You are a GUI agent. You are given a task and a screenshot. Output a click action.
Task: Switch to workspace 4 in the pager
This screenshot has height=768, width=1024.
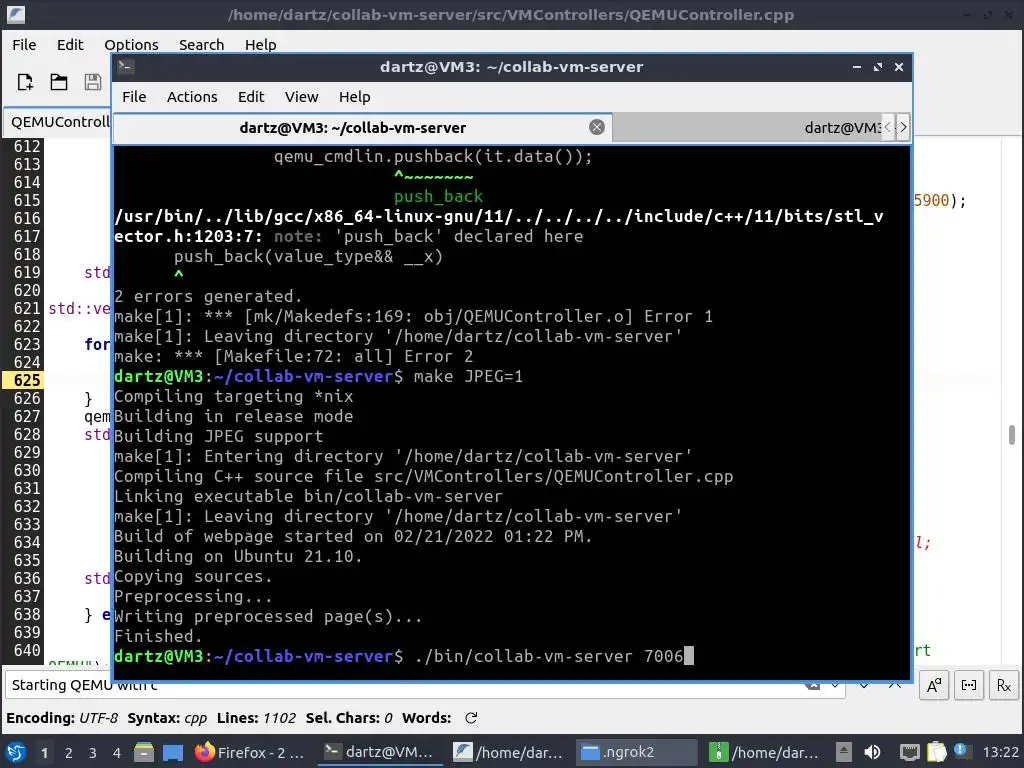coord(117,753)
